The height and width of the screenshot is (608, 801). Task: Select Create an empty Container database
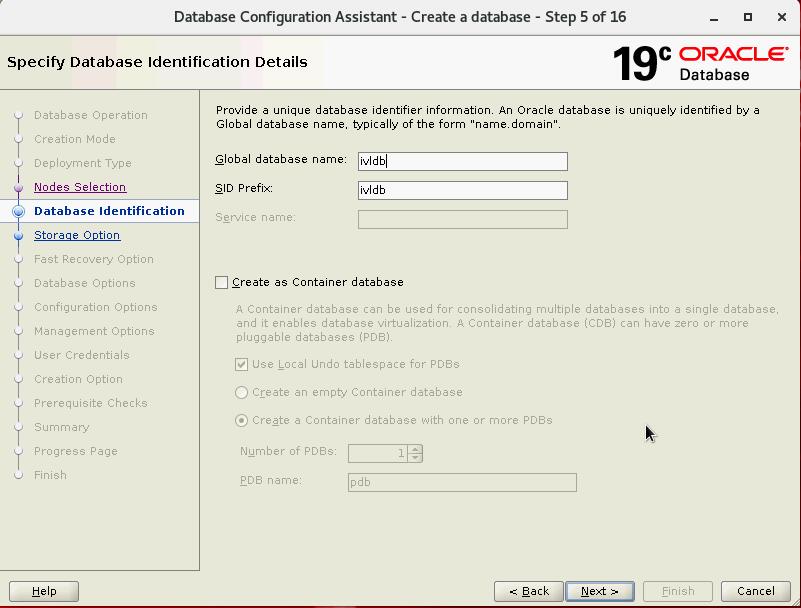pyautogui.click(x=242, y=393)
